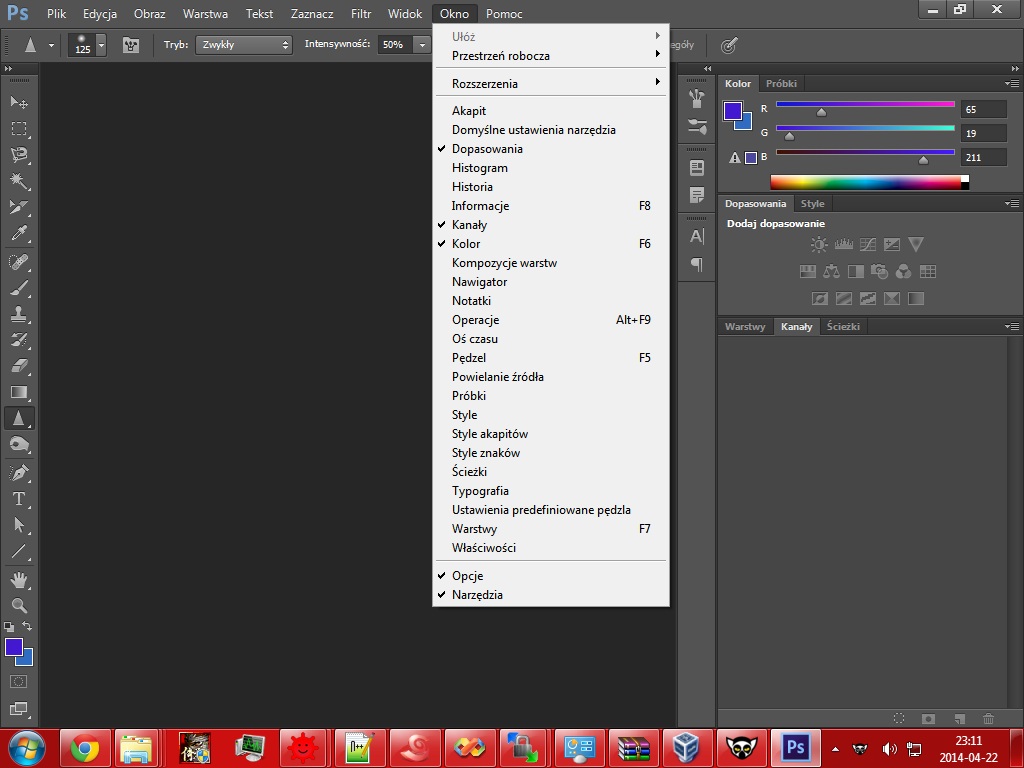Select the Healing Brush tool
Viewport: 1024px width, 768px height.
click(x=19, y=262)
